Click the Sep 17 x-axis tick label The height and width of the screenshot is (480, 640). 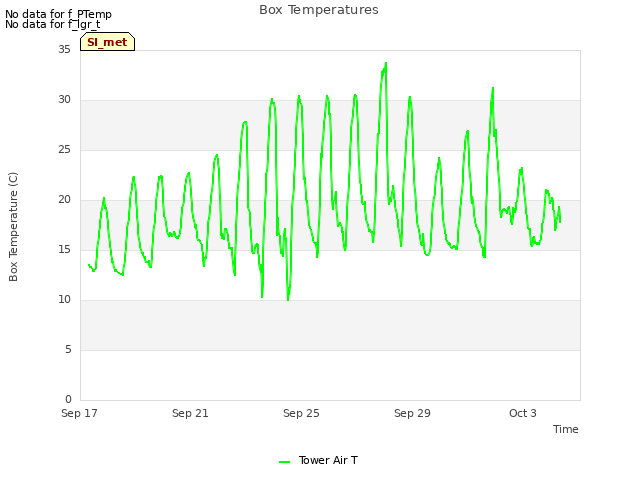(79, 413)
